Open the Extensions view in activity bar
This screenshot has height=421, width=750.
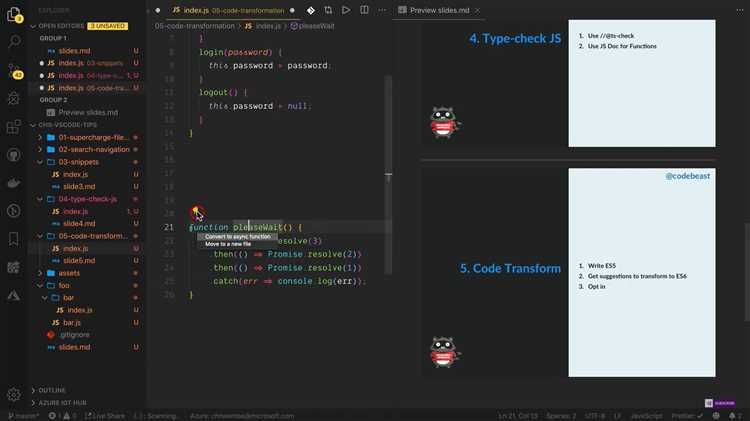(14, 127)
